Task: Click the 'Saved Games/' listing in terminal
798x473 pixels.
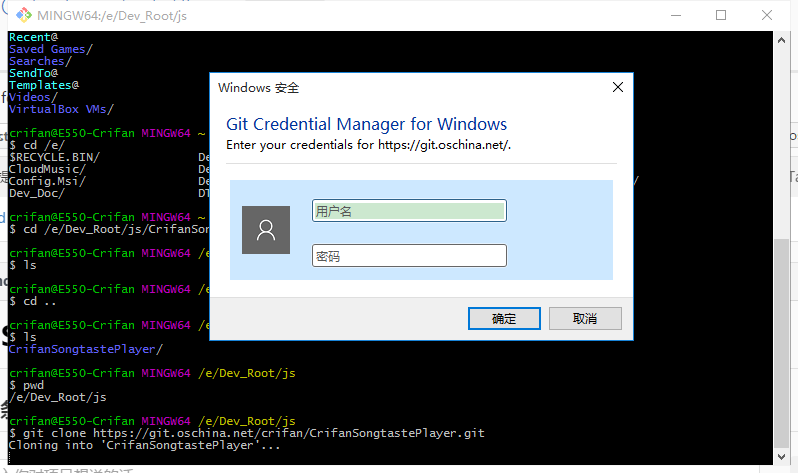Action: [51, 49]
